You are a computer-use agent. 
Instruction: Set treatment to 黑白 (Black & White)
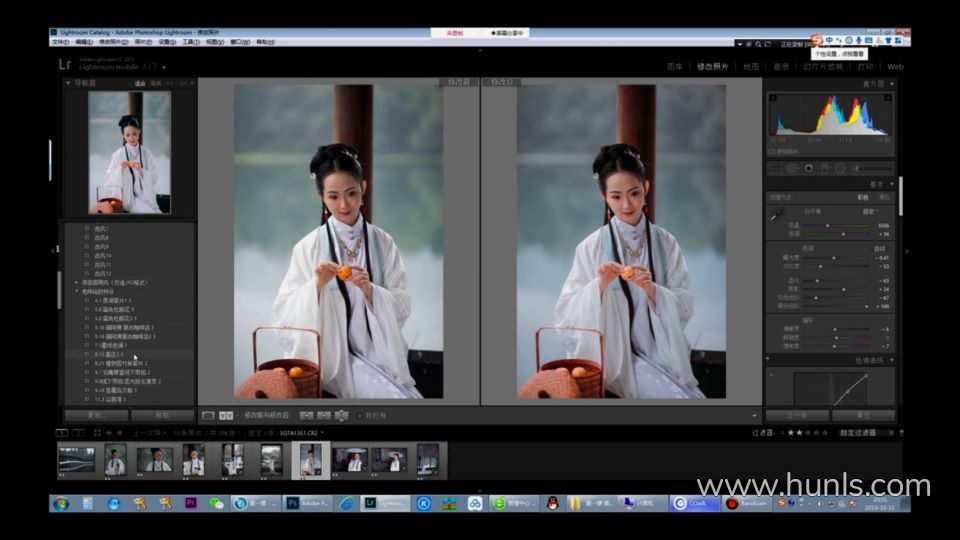(x=884, y=198)
